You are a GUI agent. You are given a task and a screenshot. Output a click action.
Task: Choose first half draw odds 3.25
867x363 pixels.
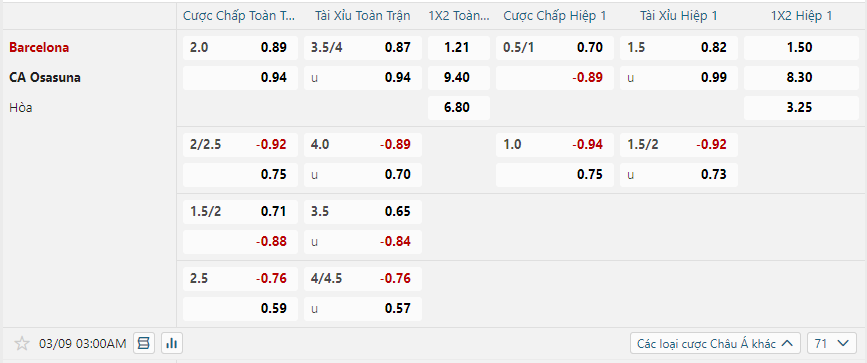click(801, 108)
